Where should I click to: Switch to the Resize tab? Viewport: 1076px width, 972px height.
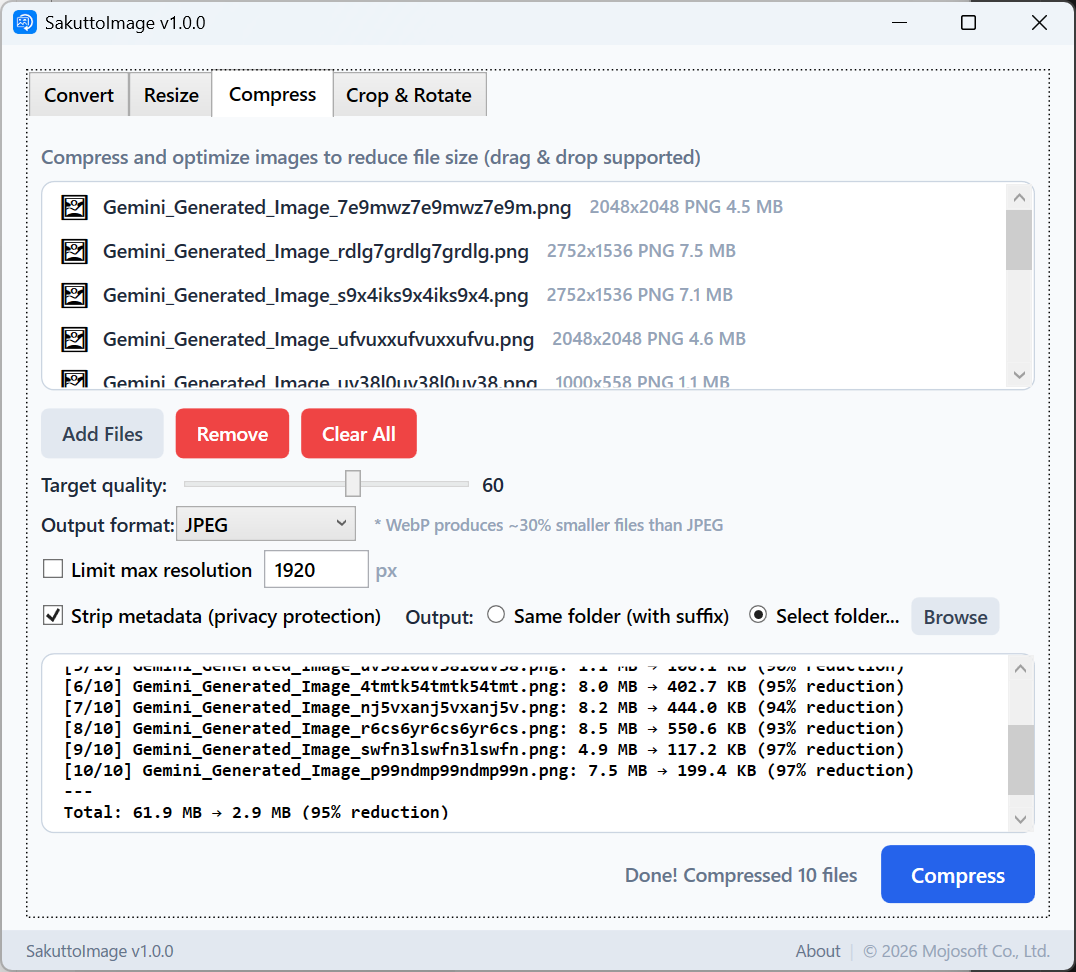171,95
